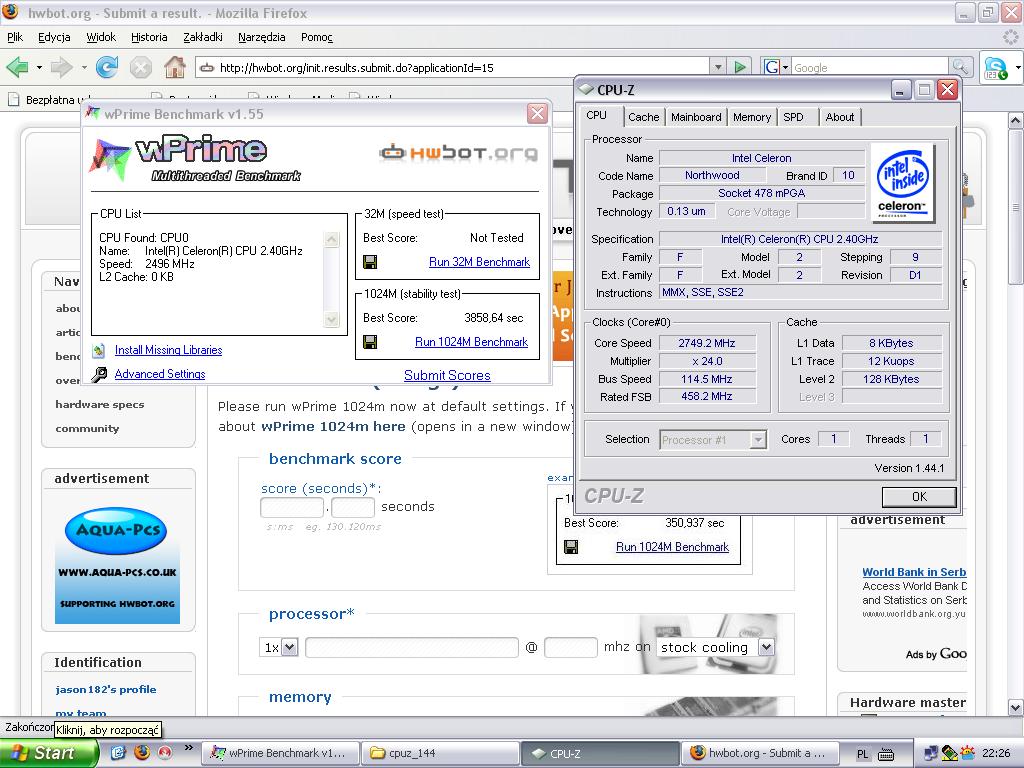Click the hardware specs navigation link
Image resolution: width=1024 pixels, height=768 pixels.
(x=100, y=404)
